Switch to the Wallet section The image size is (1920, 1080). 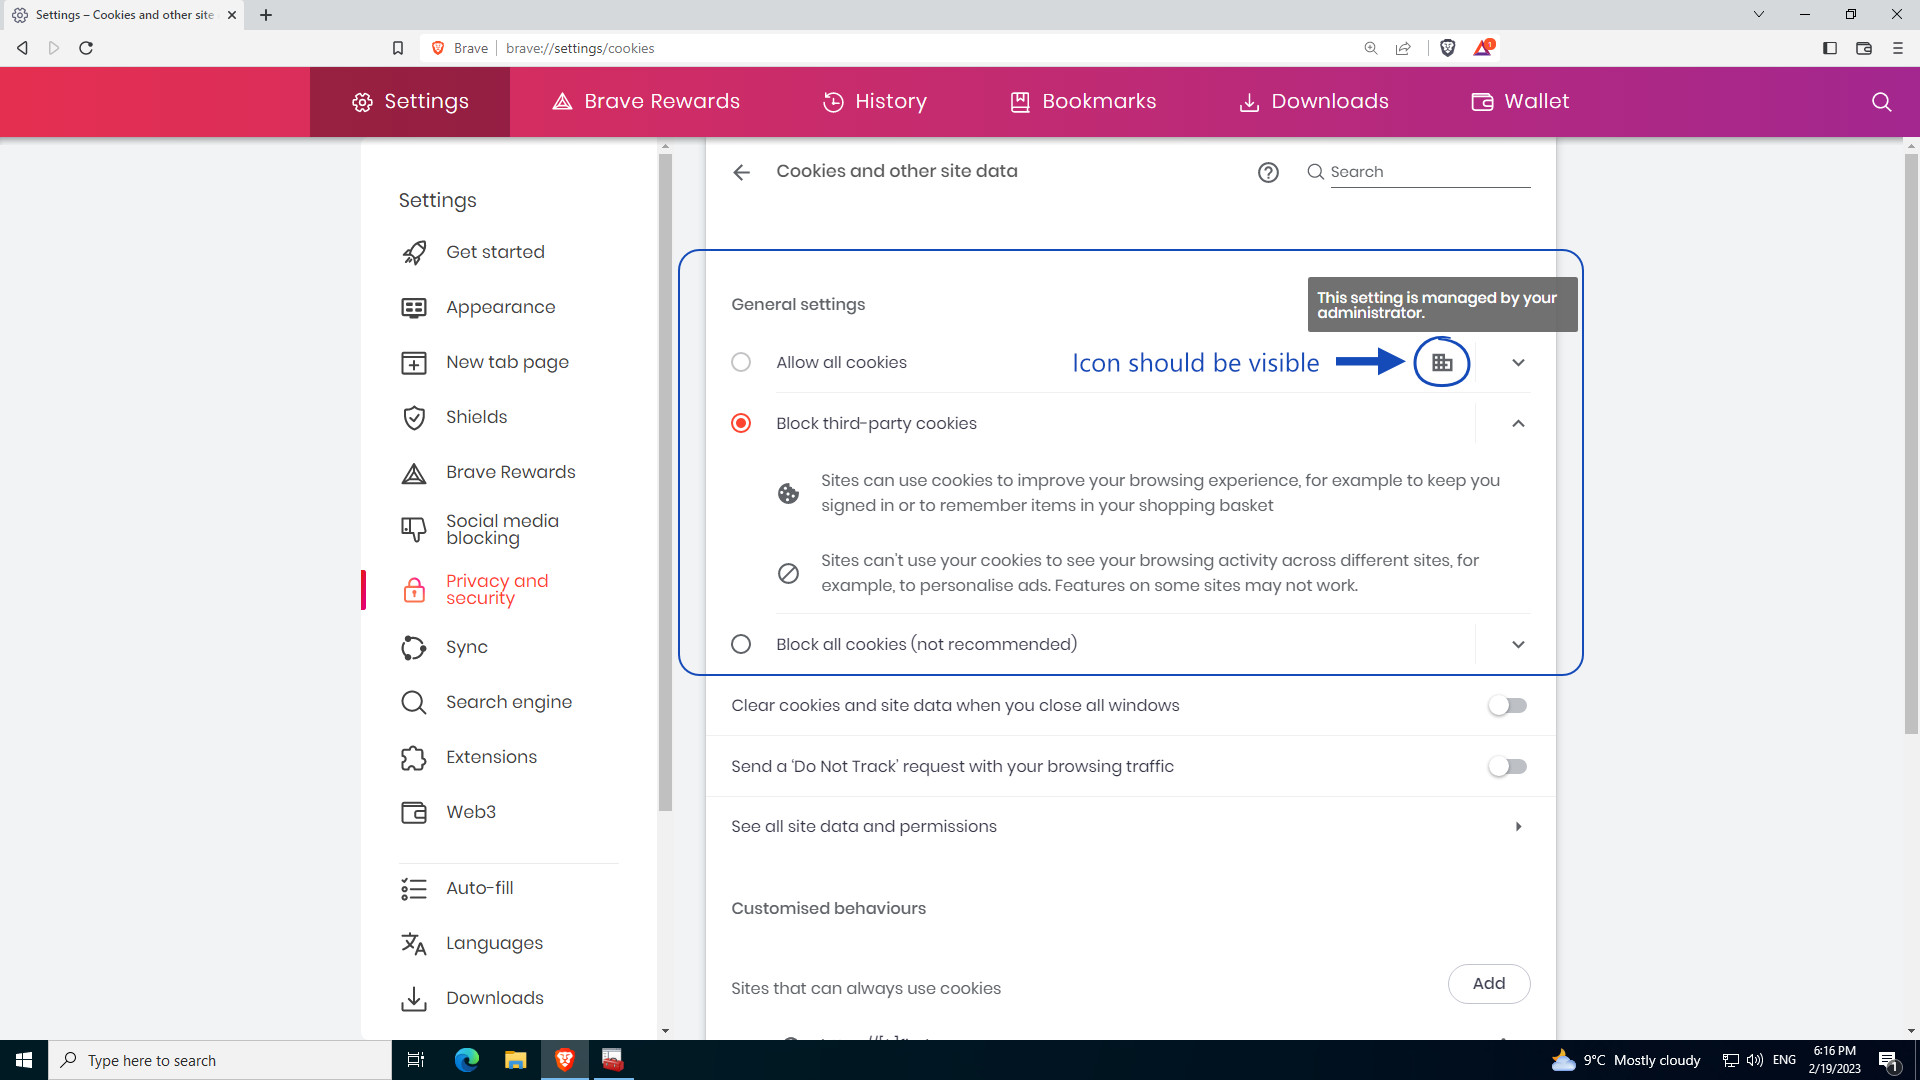pos(1520,101)
